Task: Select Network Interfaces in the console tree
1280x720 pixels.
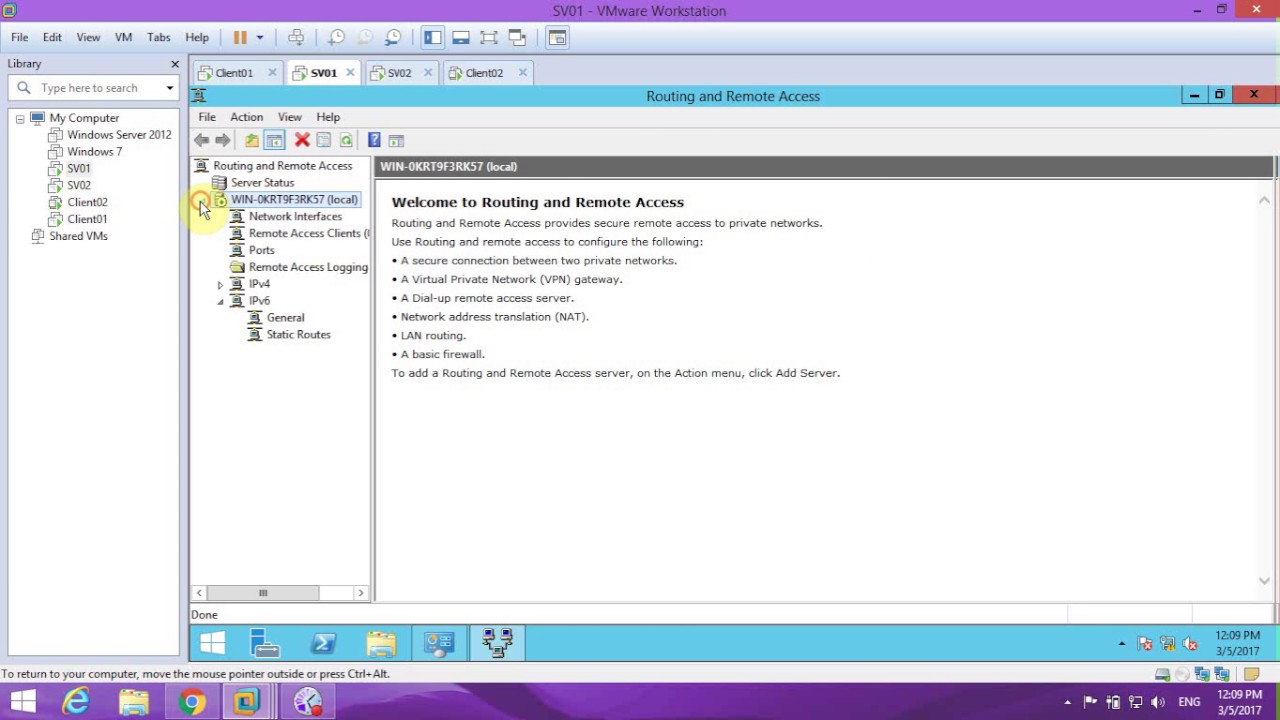Action: [x=295, y=217]
